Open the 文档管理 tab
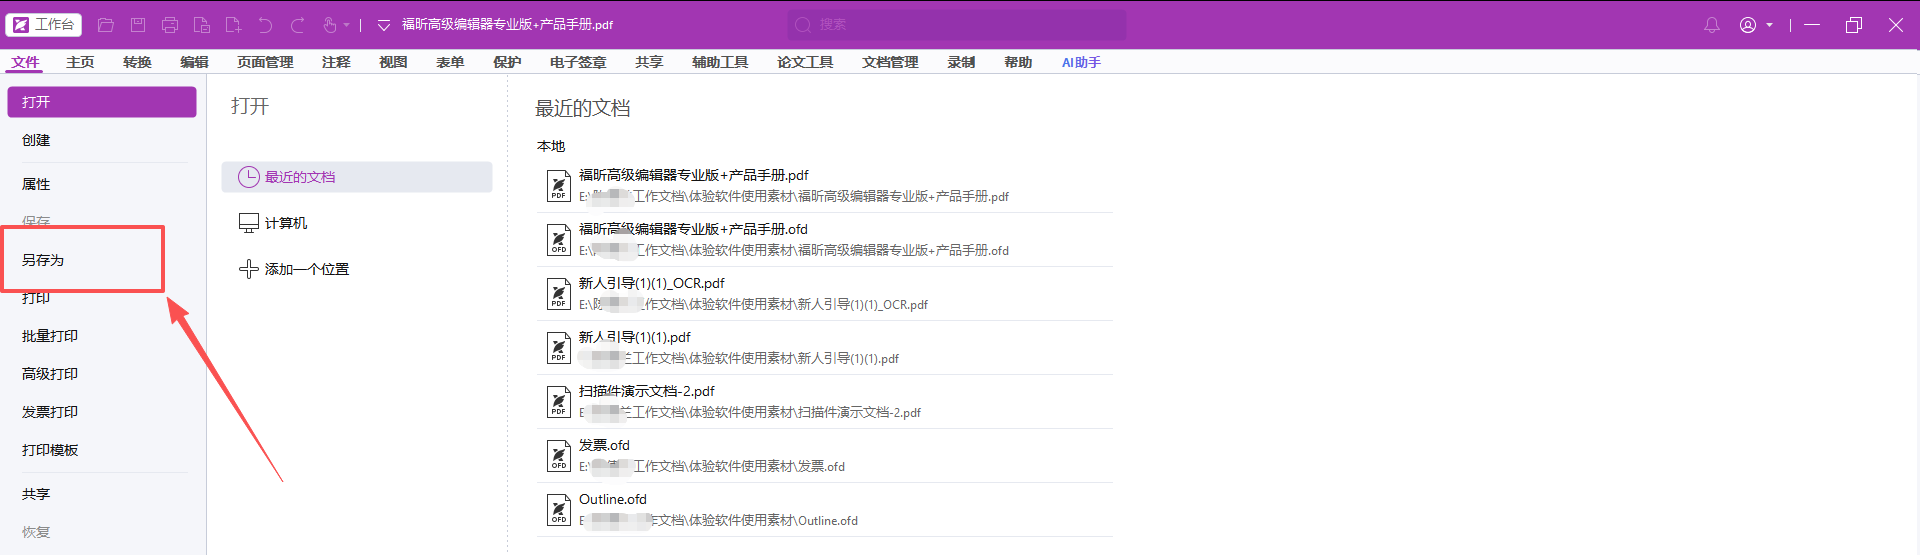Screen dimensions: 1920x555 tap(890, 62)
